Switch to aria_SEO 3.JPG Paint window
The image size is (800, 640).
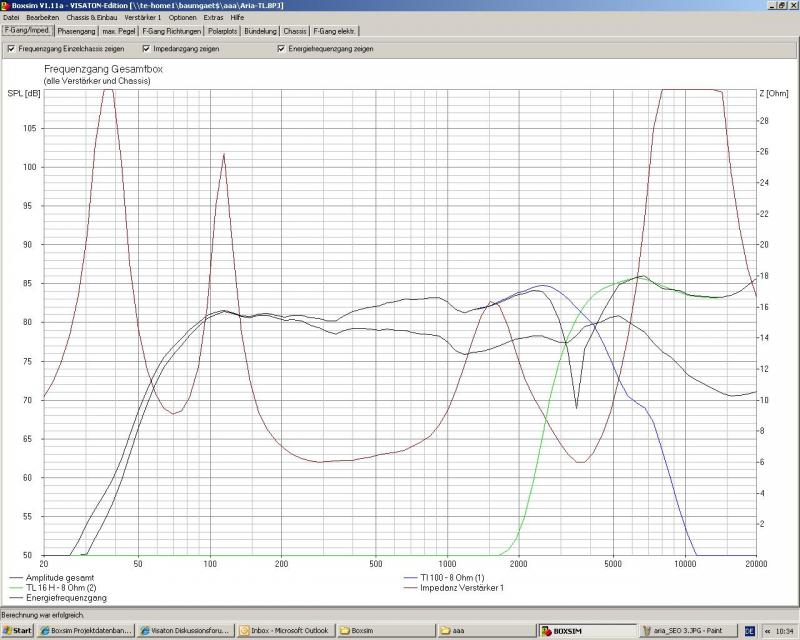pos(687,631)
